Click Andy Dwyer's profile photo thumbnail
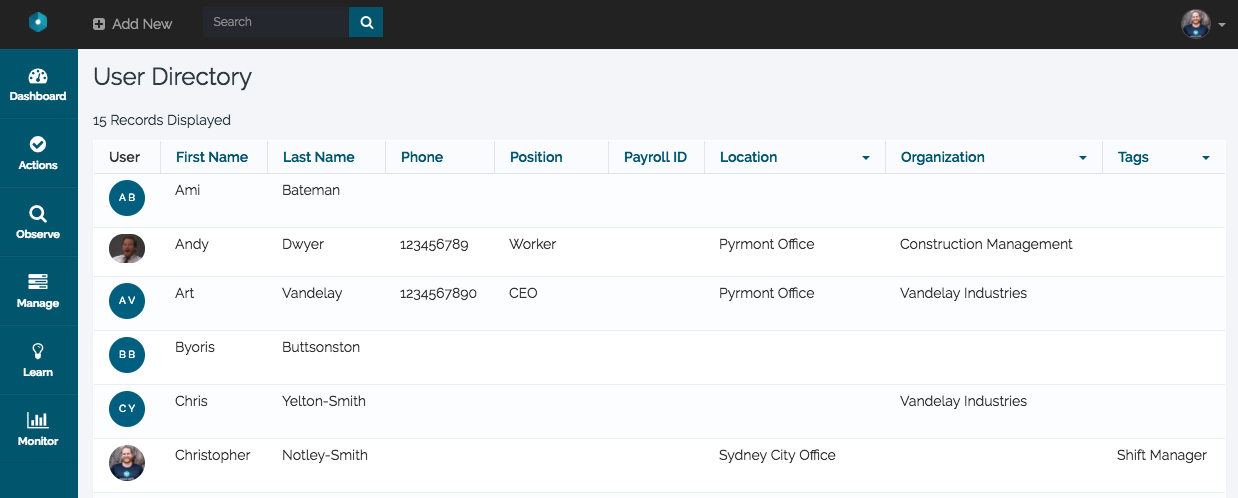 tap(127, 249)
